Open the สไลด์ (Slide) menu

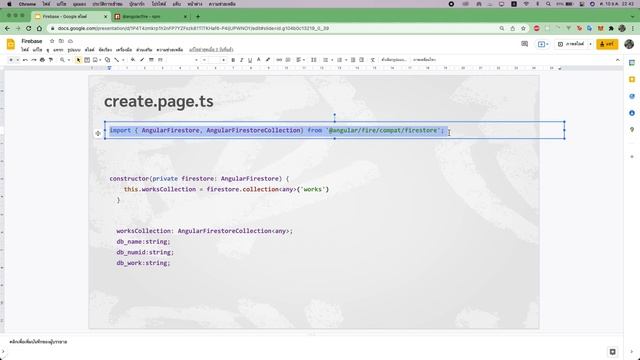(90, 49)
